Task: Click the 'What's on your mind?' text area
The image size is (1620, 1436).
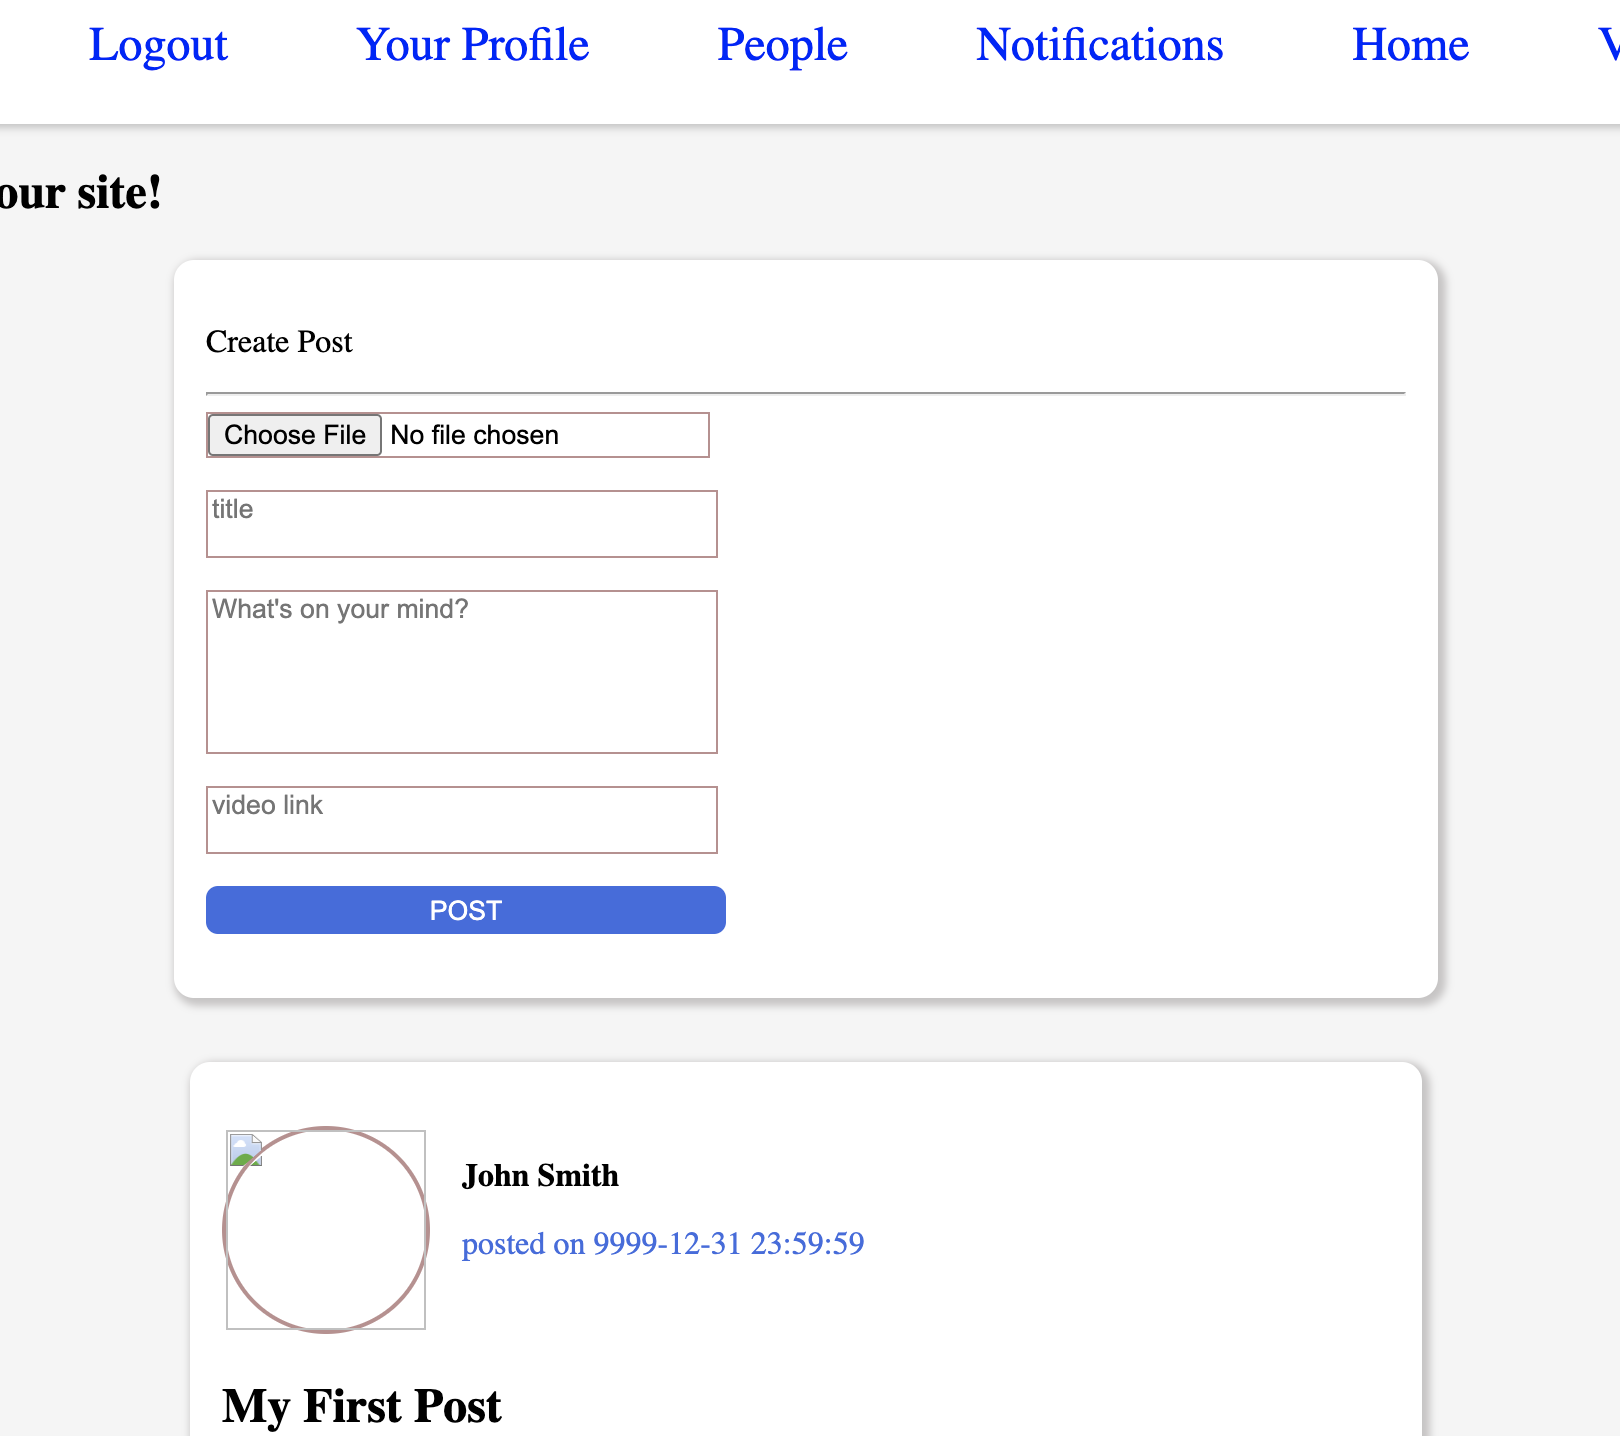Action: click(x=461, y=672)
